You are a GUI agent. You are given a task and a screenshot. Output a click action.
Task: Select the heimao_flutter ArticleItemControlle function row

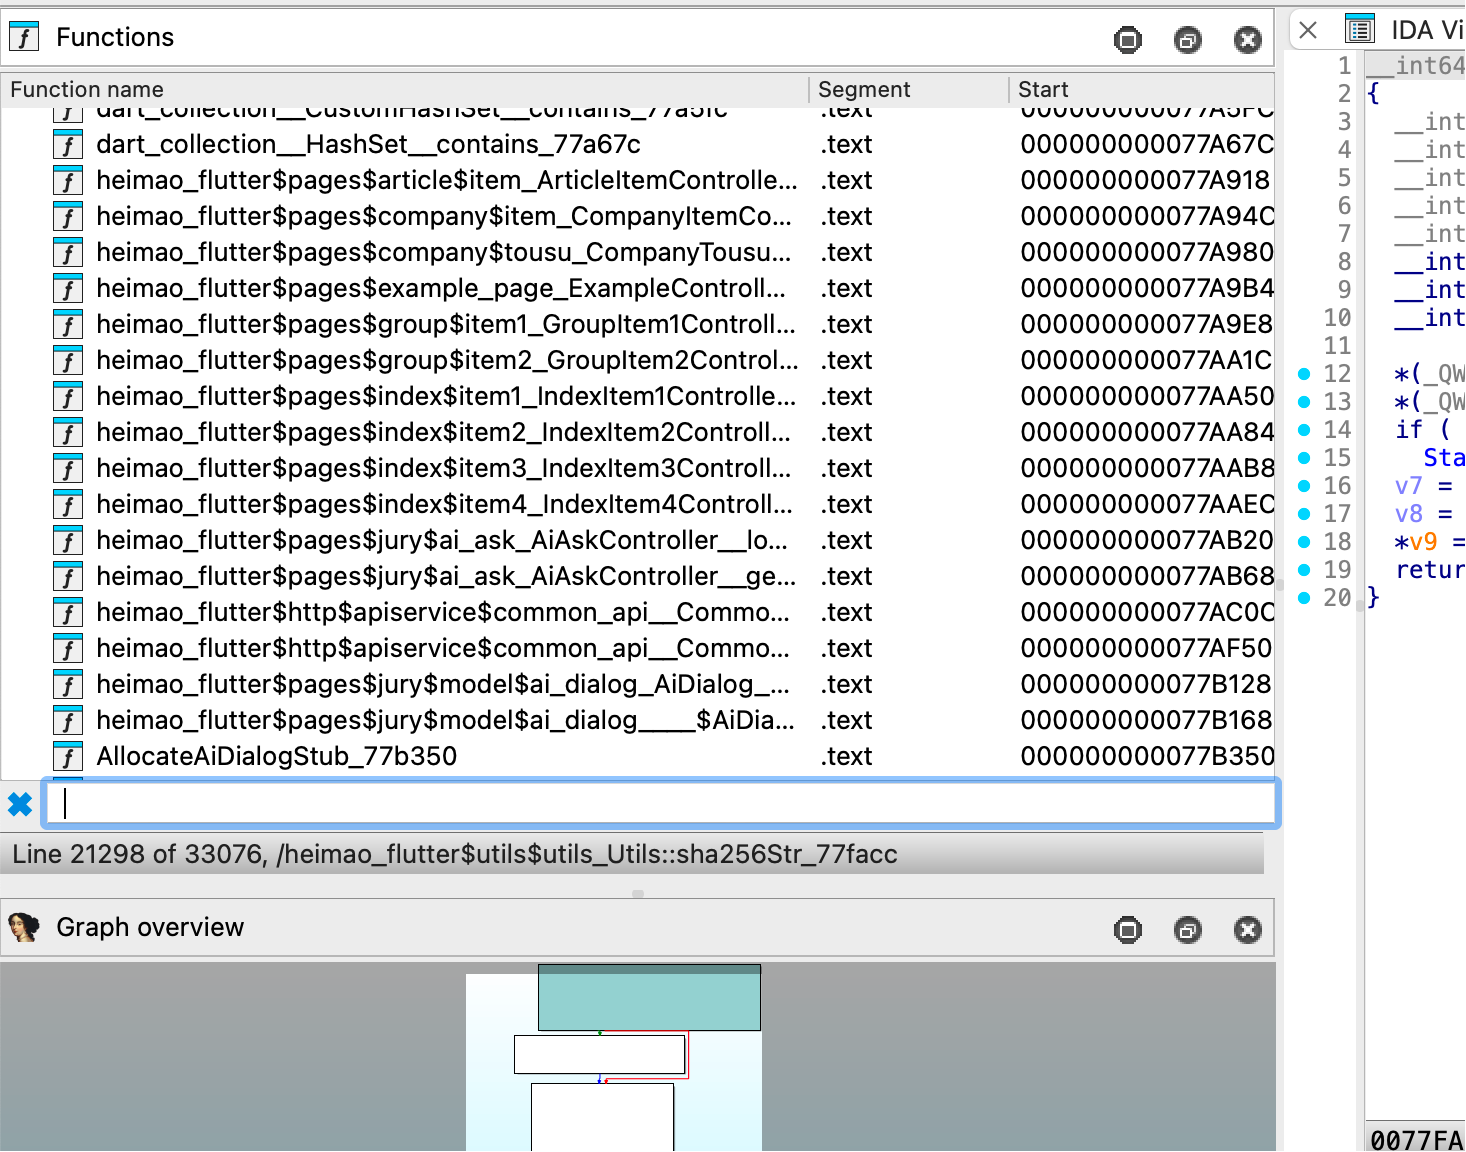447,181
